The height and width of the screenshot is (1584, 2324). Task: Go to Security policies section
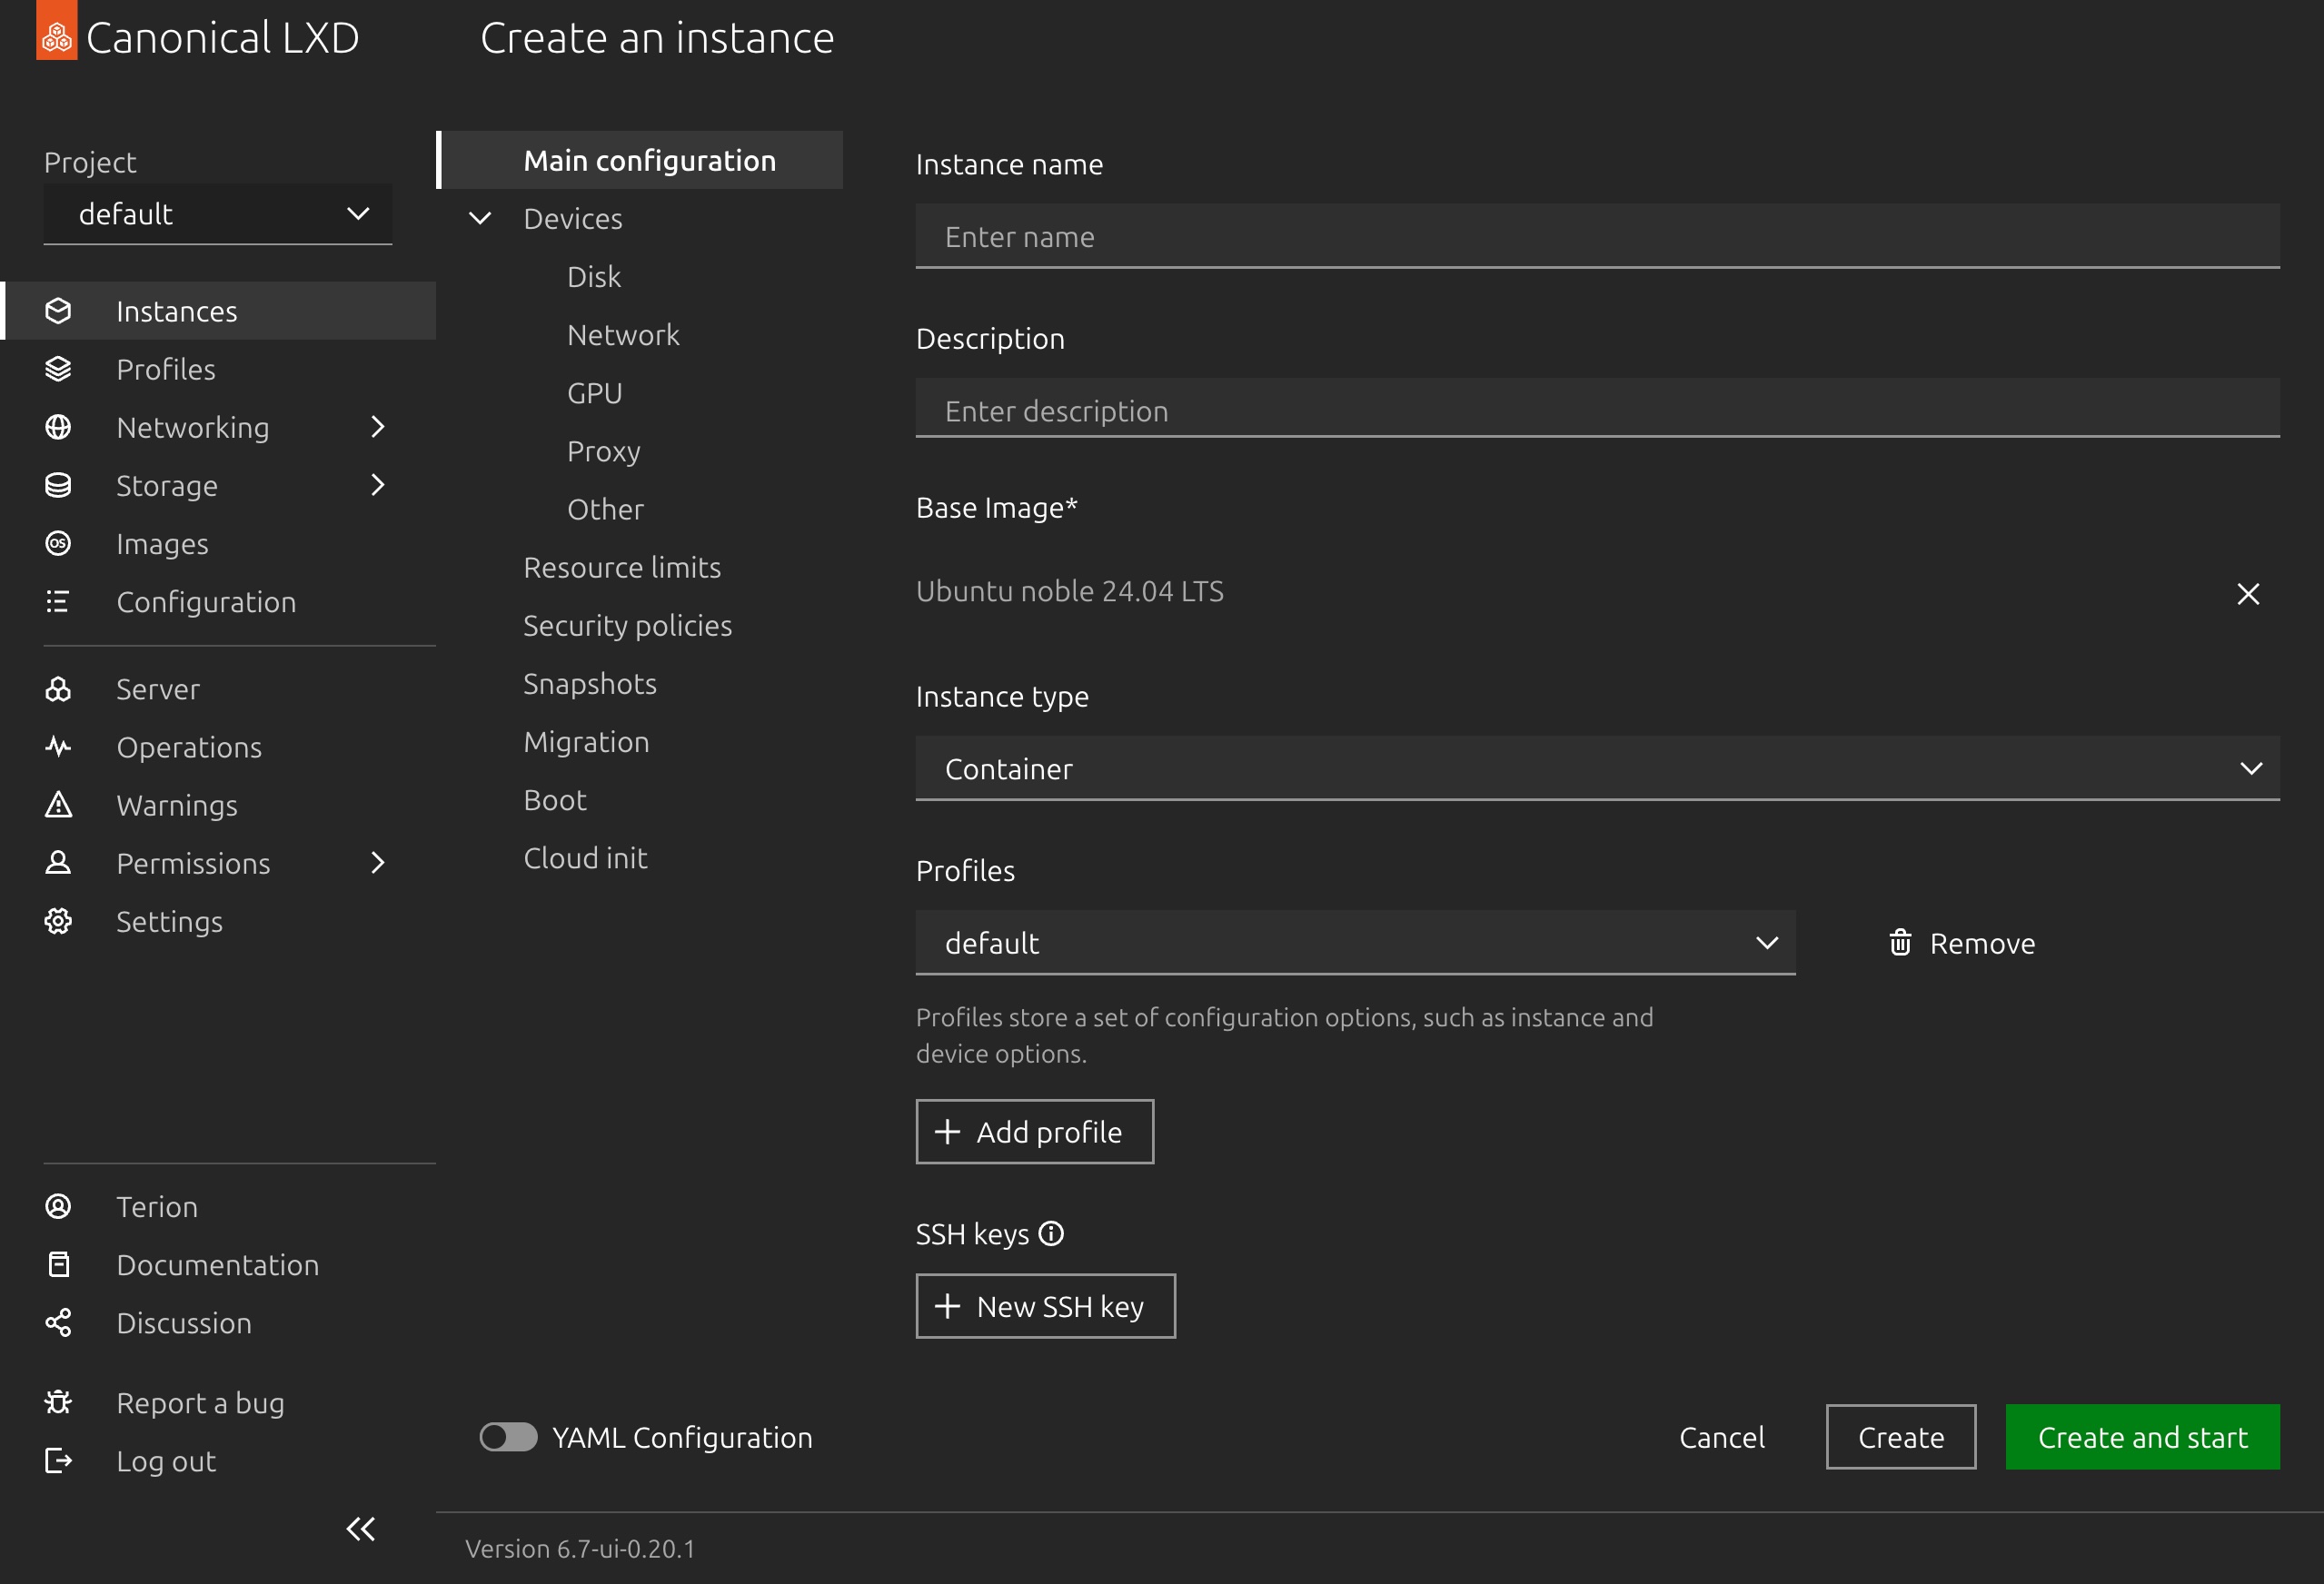coord(627,626)
